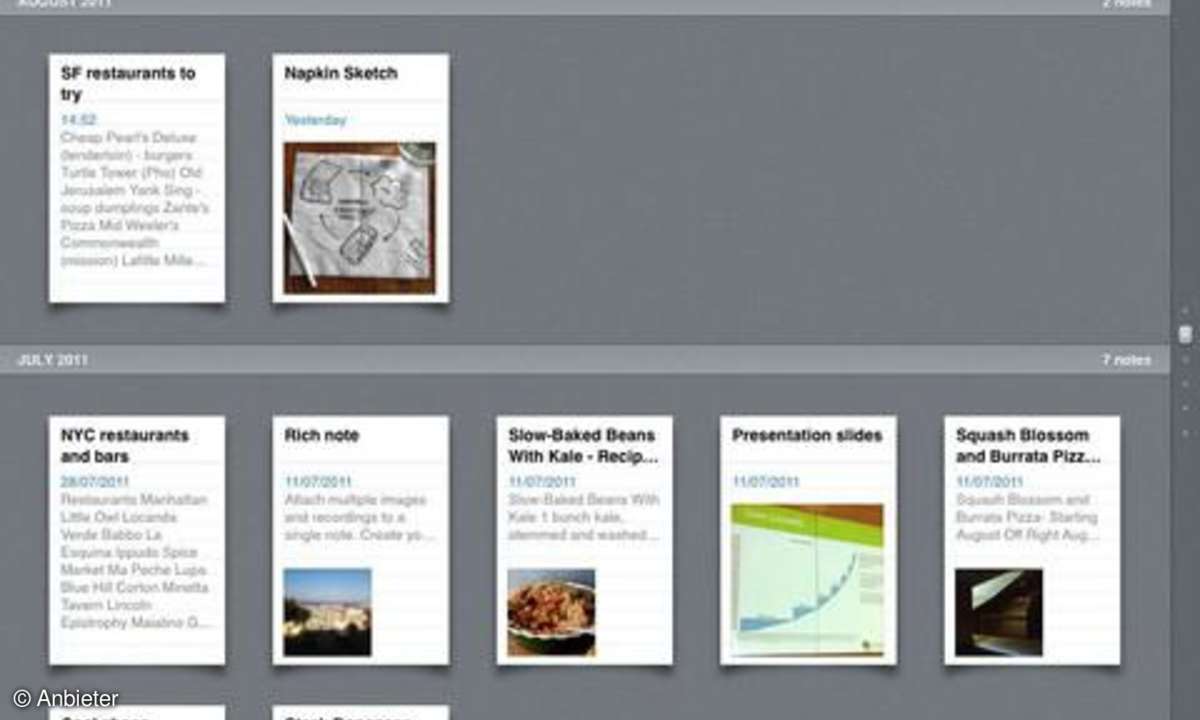Open Slow-Baked Beans With Kale recipe note

[x=585, y=540]
